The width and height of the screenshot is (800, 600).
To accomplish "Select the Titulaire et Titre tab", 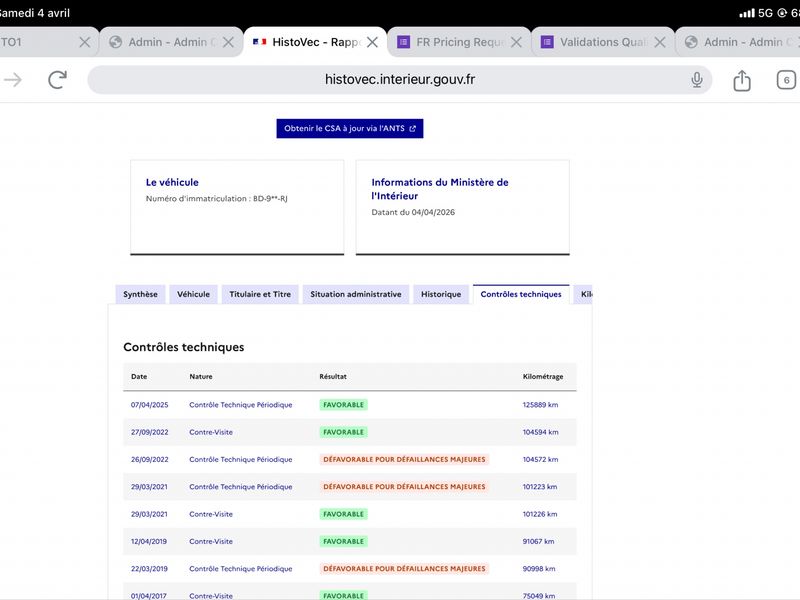I will click(260, 294).
